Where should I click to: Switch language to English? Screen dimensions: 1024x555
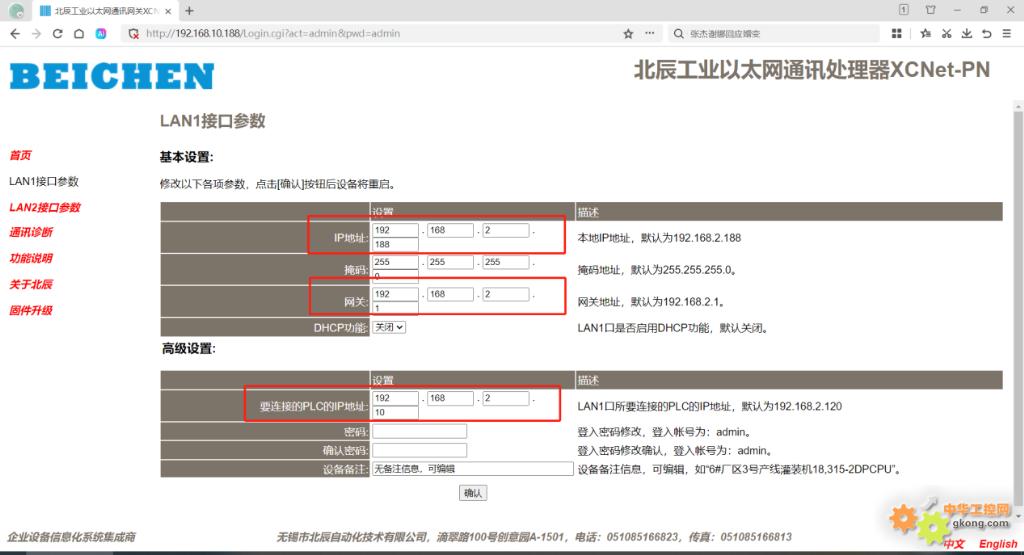click(x=998, y=544)
